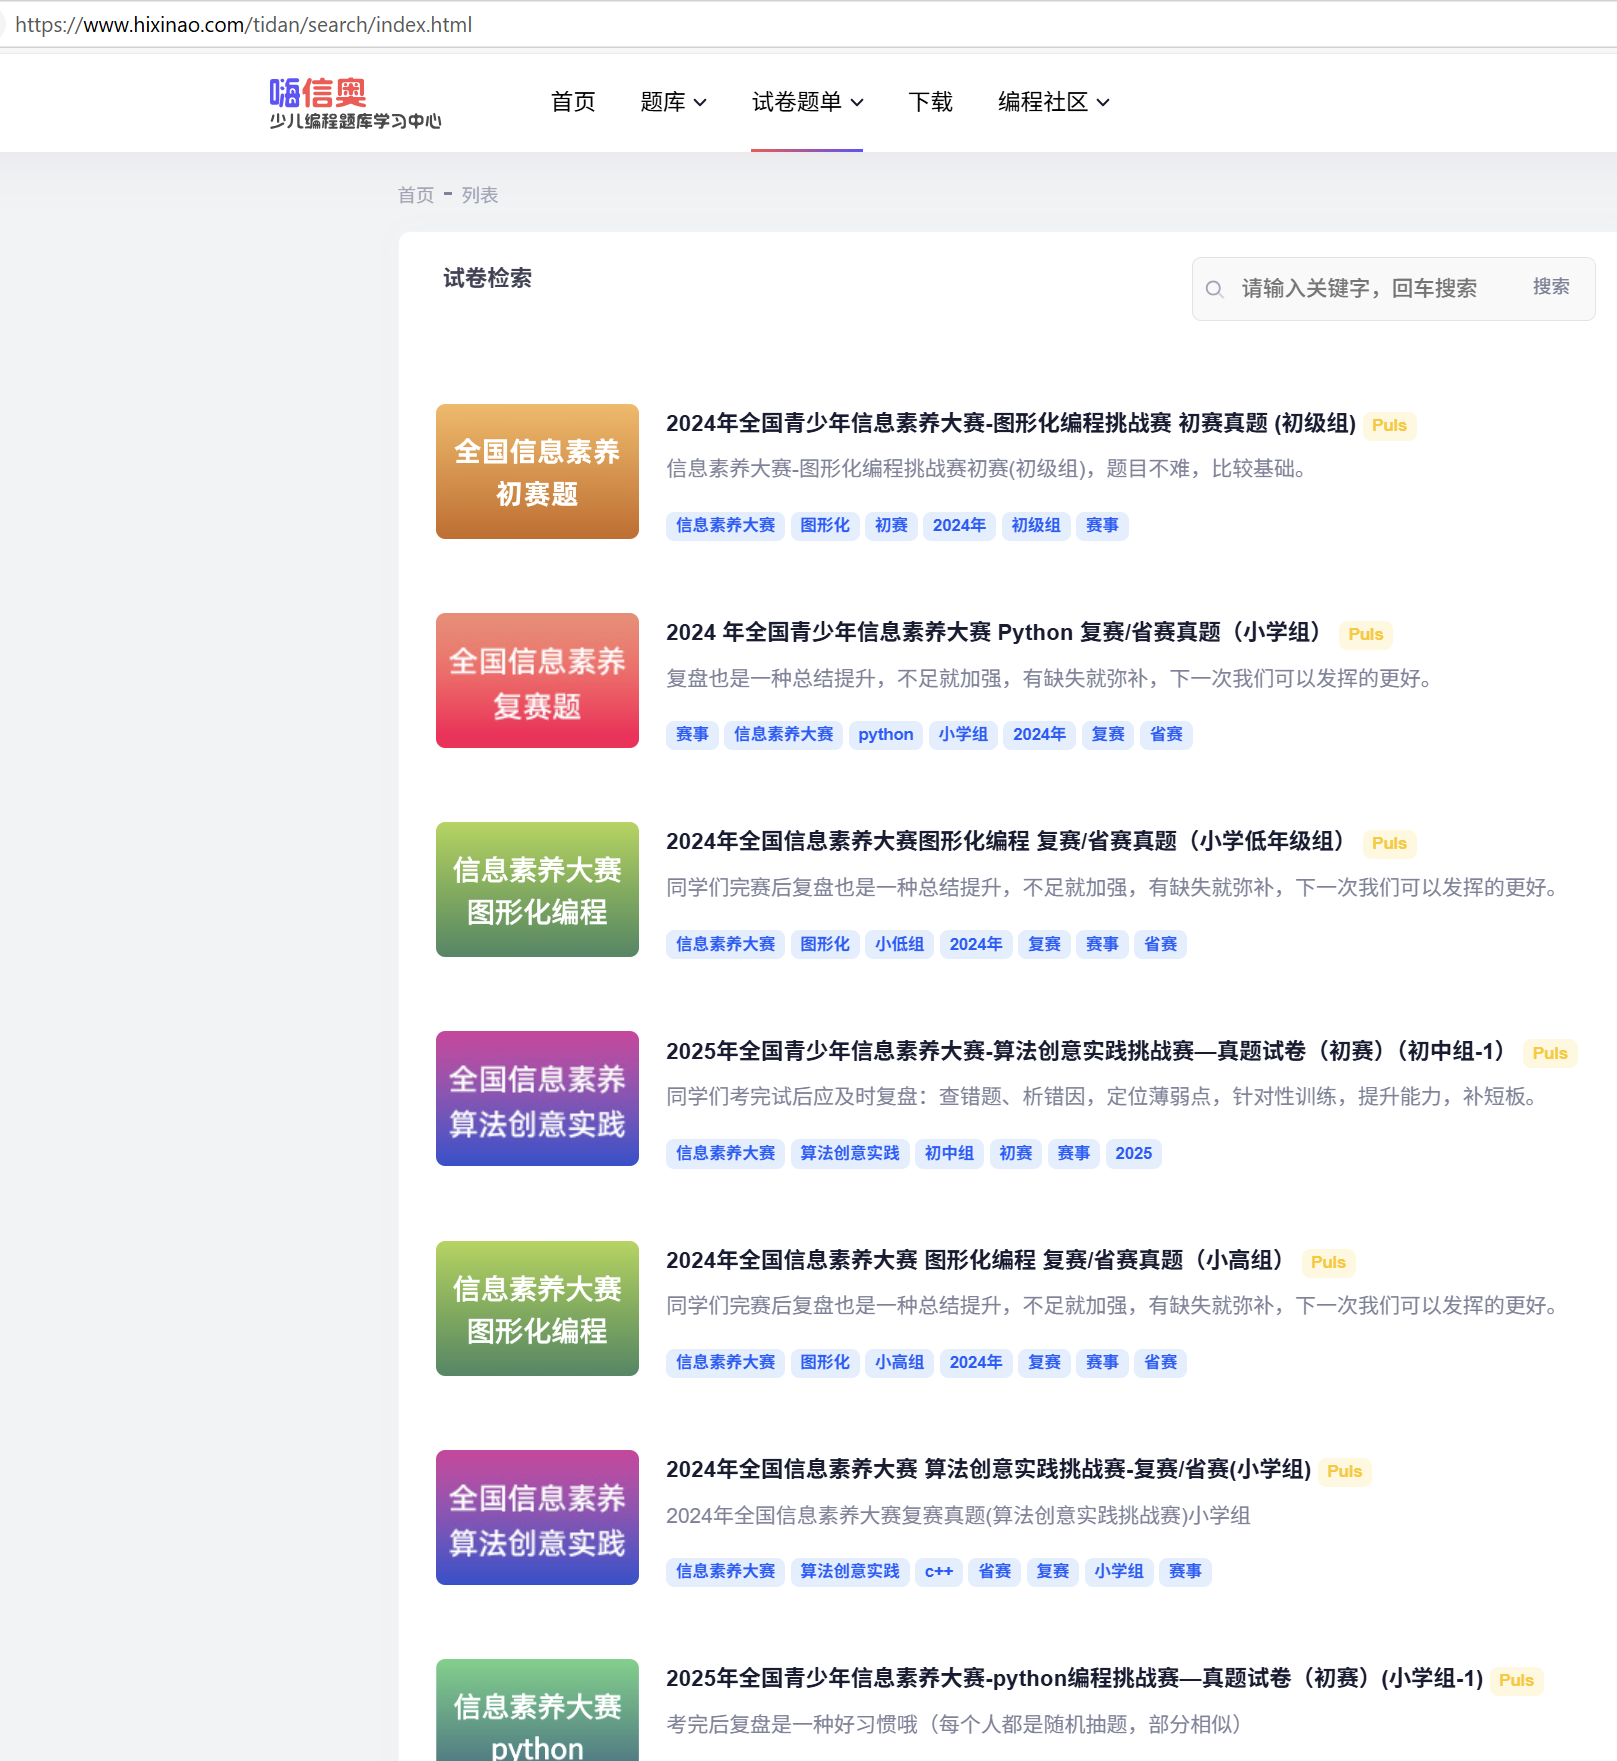Click Puls badge on 初级组 paper
Image resolution: width=1617 pixels, height=1761 pixels.
tap(1389, 426)
